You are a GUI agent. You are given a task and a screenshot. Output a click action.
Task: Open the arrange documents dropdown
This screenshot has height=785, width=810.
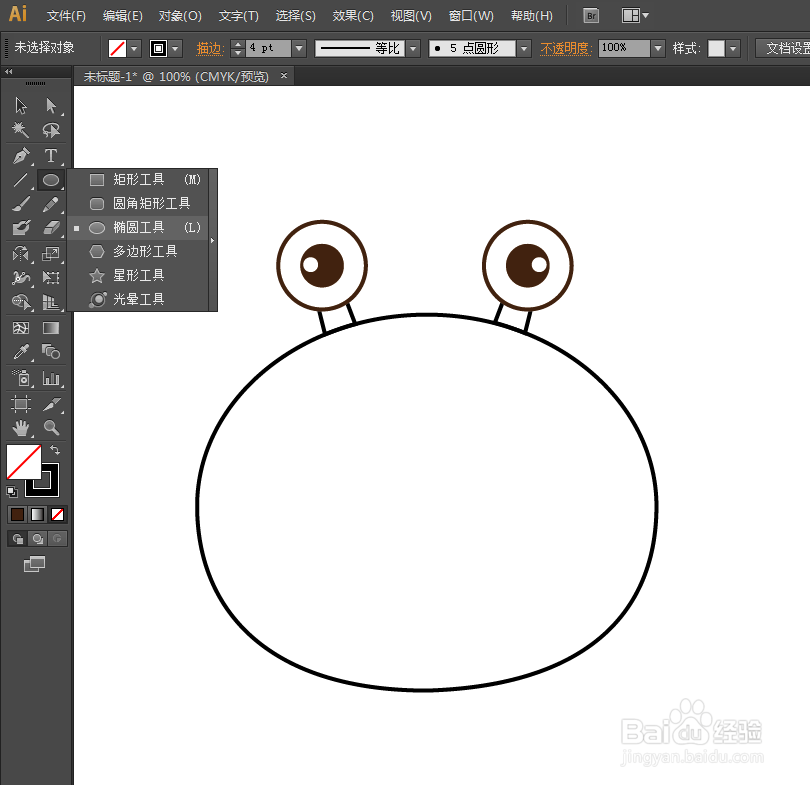(635, 15)
